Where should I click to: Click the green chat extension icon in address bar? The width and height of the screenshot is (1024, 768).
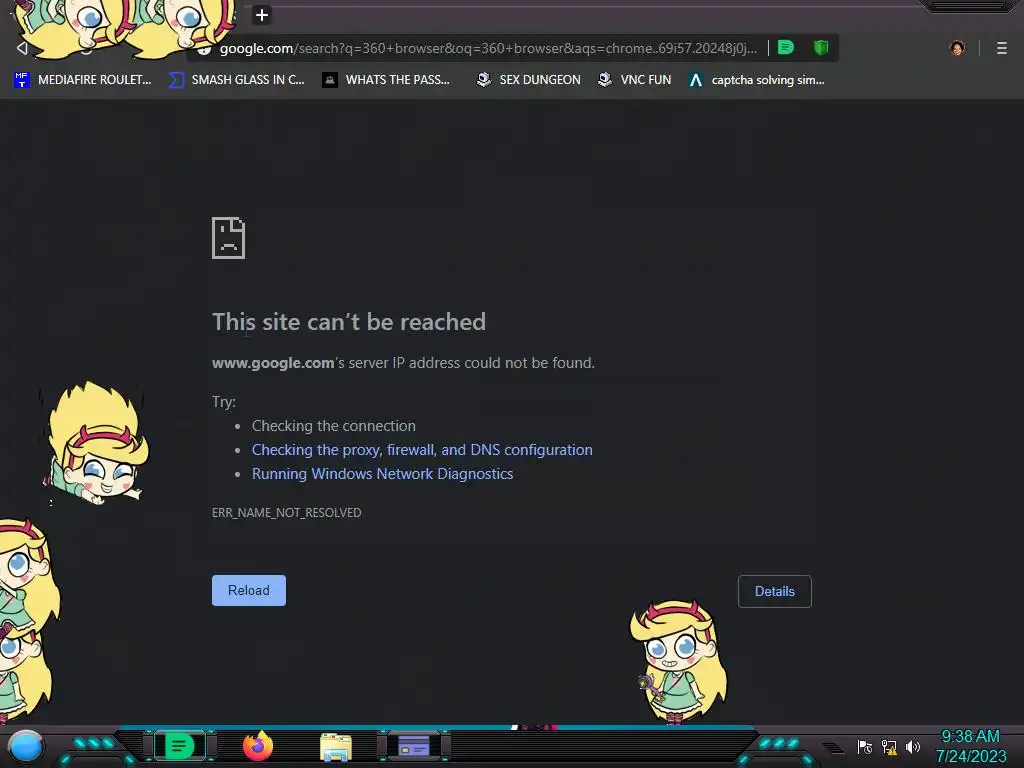tap(786, 48)
